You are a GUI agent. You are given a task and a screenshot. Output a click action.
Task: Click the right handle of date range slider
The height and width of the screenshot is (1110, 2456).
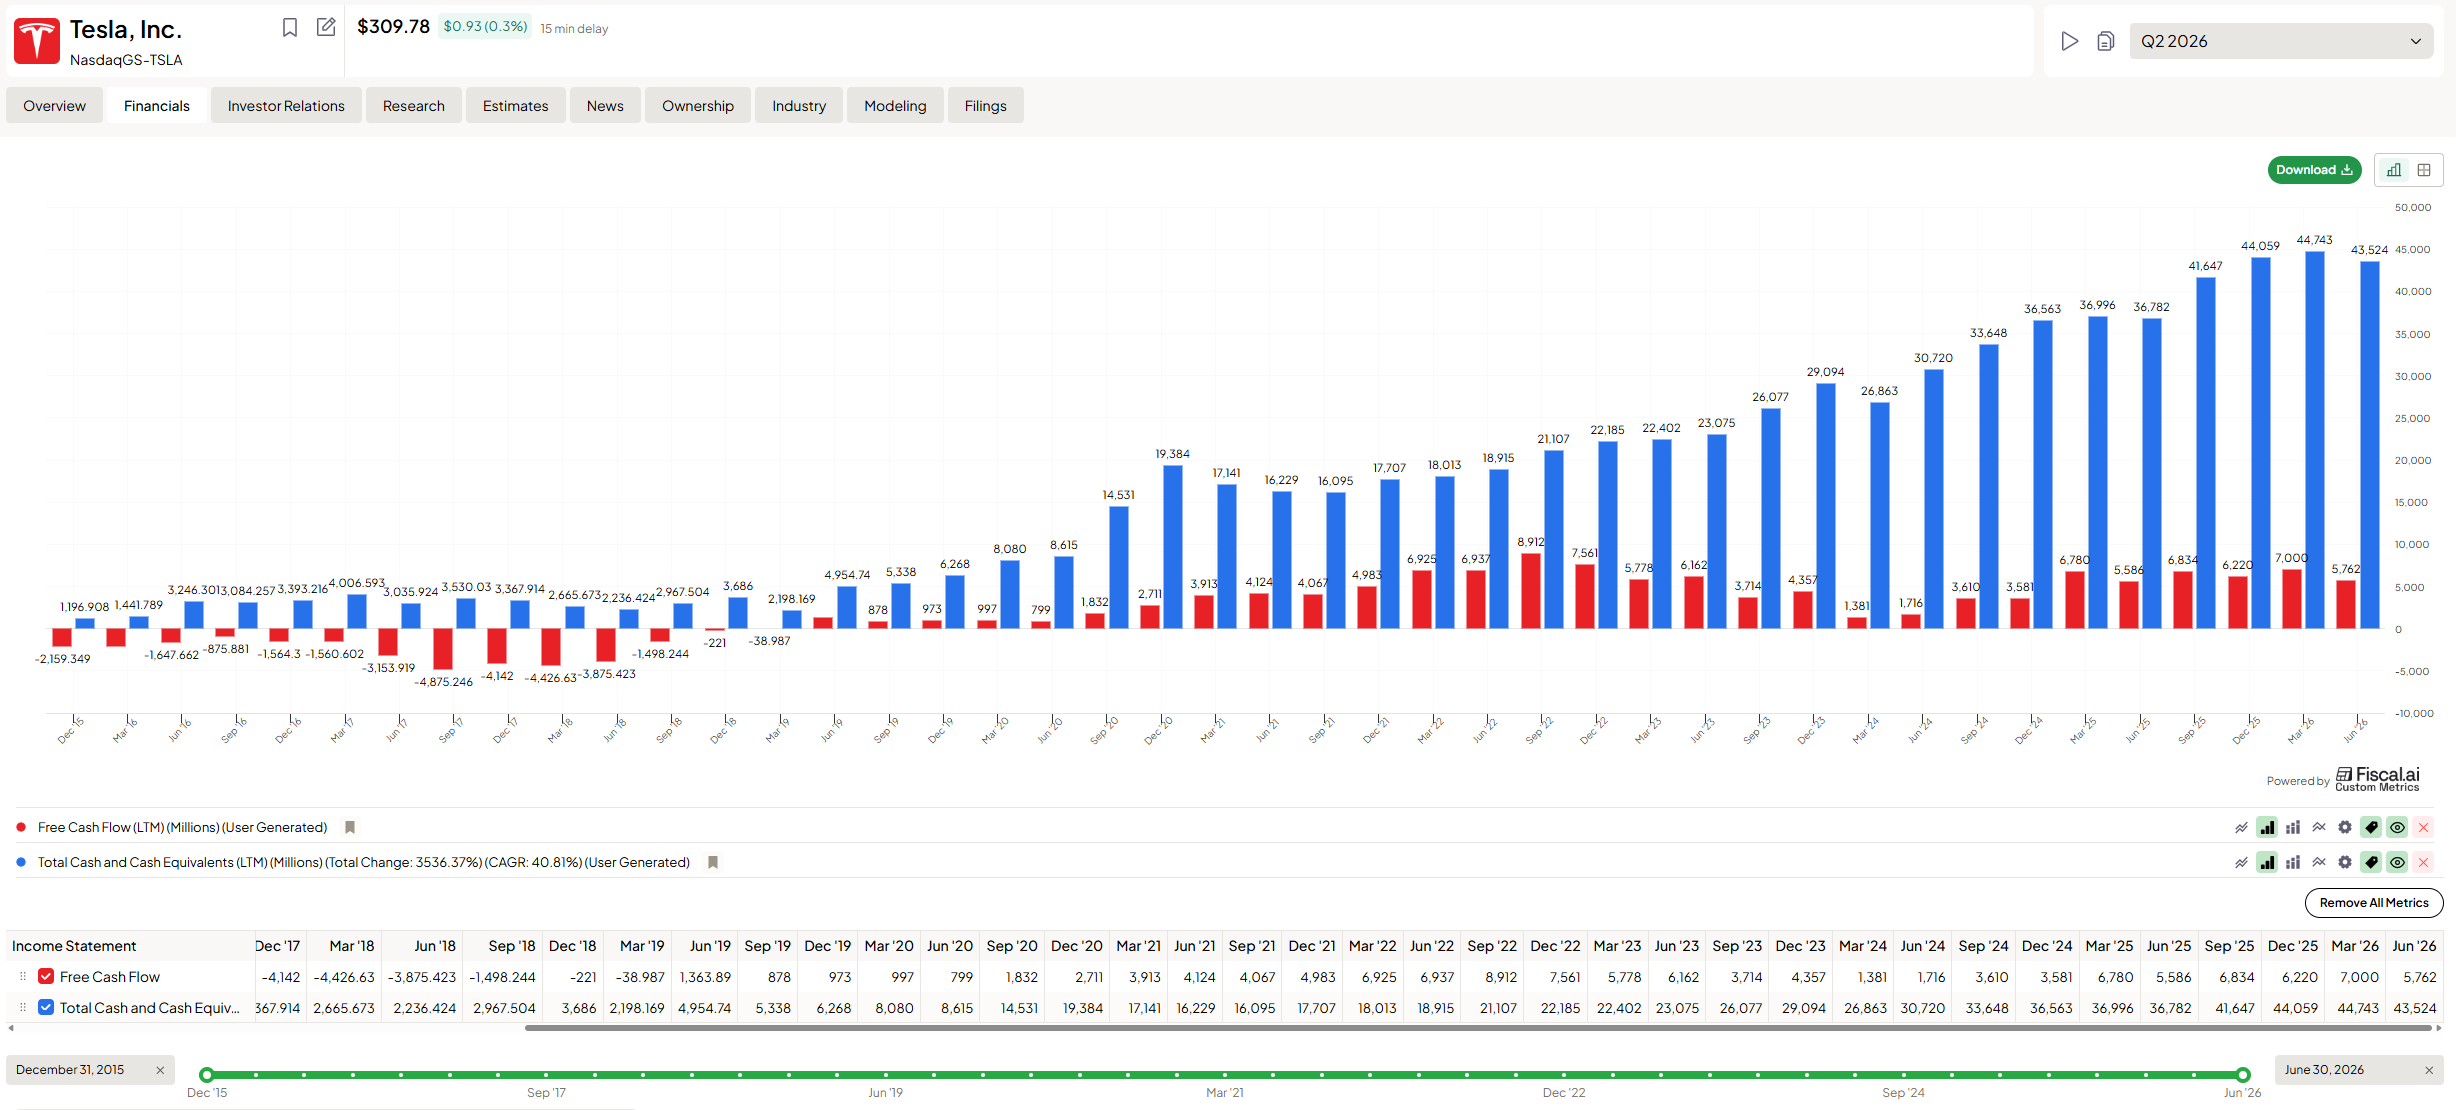point(2243,1075)
